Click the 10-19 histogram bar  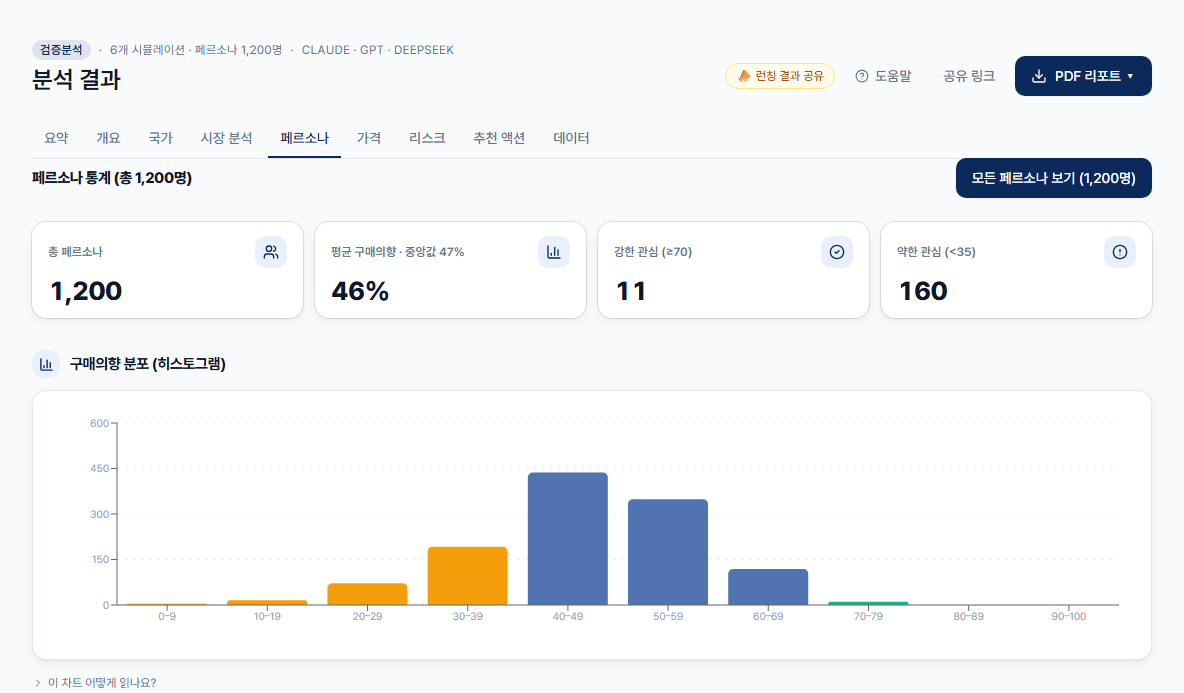click(267, 602)
